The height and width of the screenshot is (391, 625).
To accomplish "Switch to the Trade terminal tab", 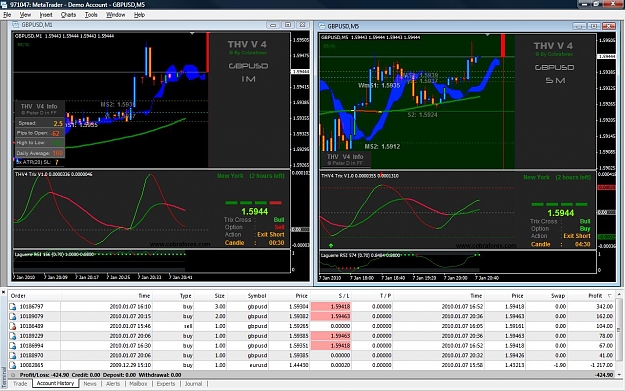I will coord(20,383).
